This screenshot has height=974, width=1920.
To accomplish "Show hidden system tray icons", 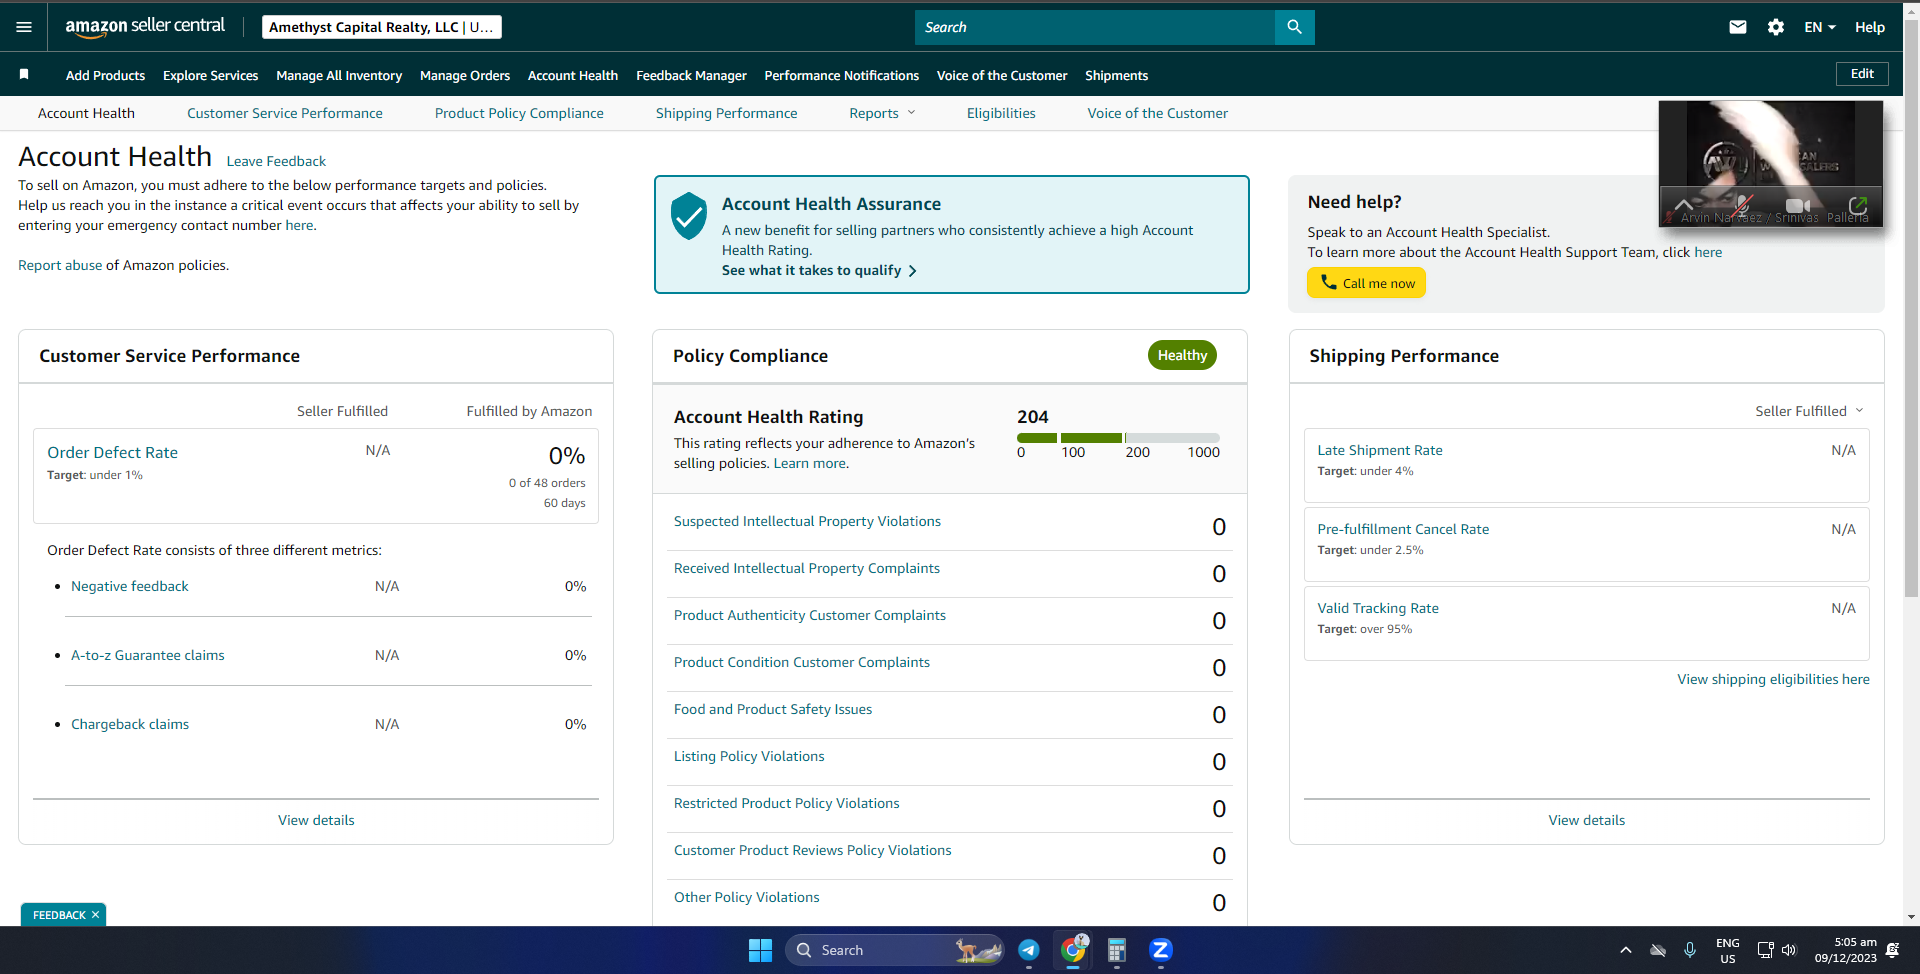I will click(1626, 950).
